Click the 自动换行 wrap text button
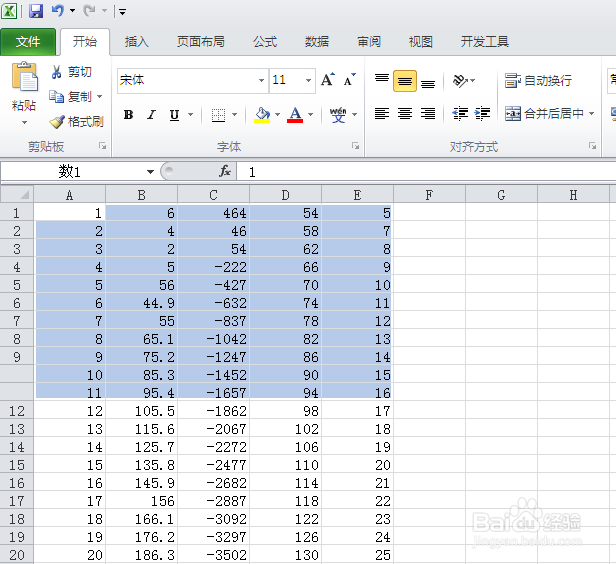 click(538, 81)
